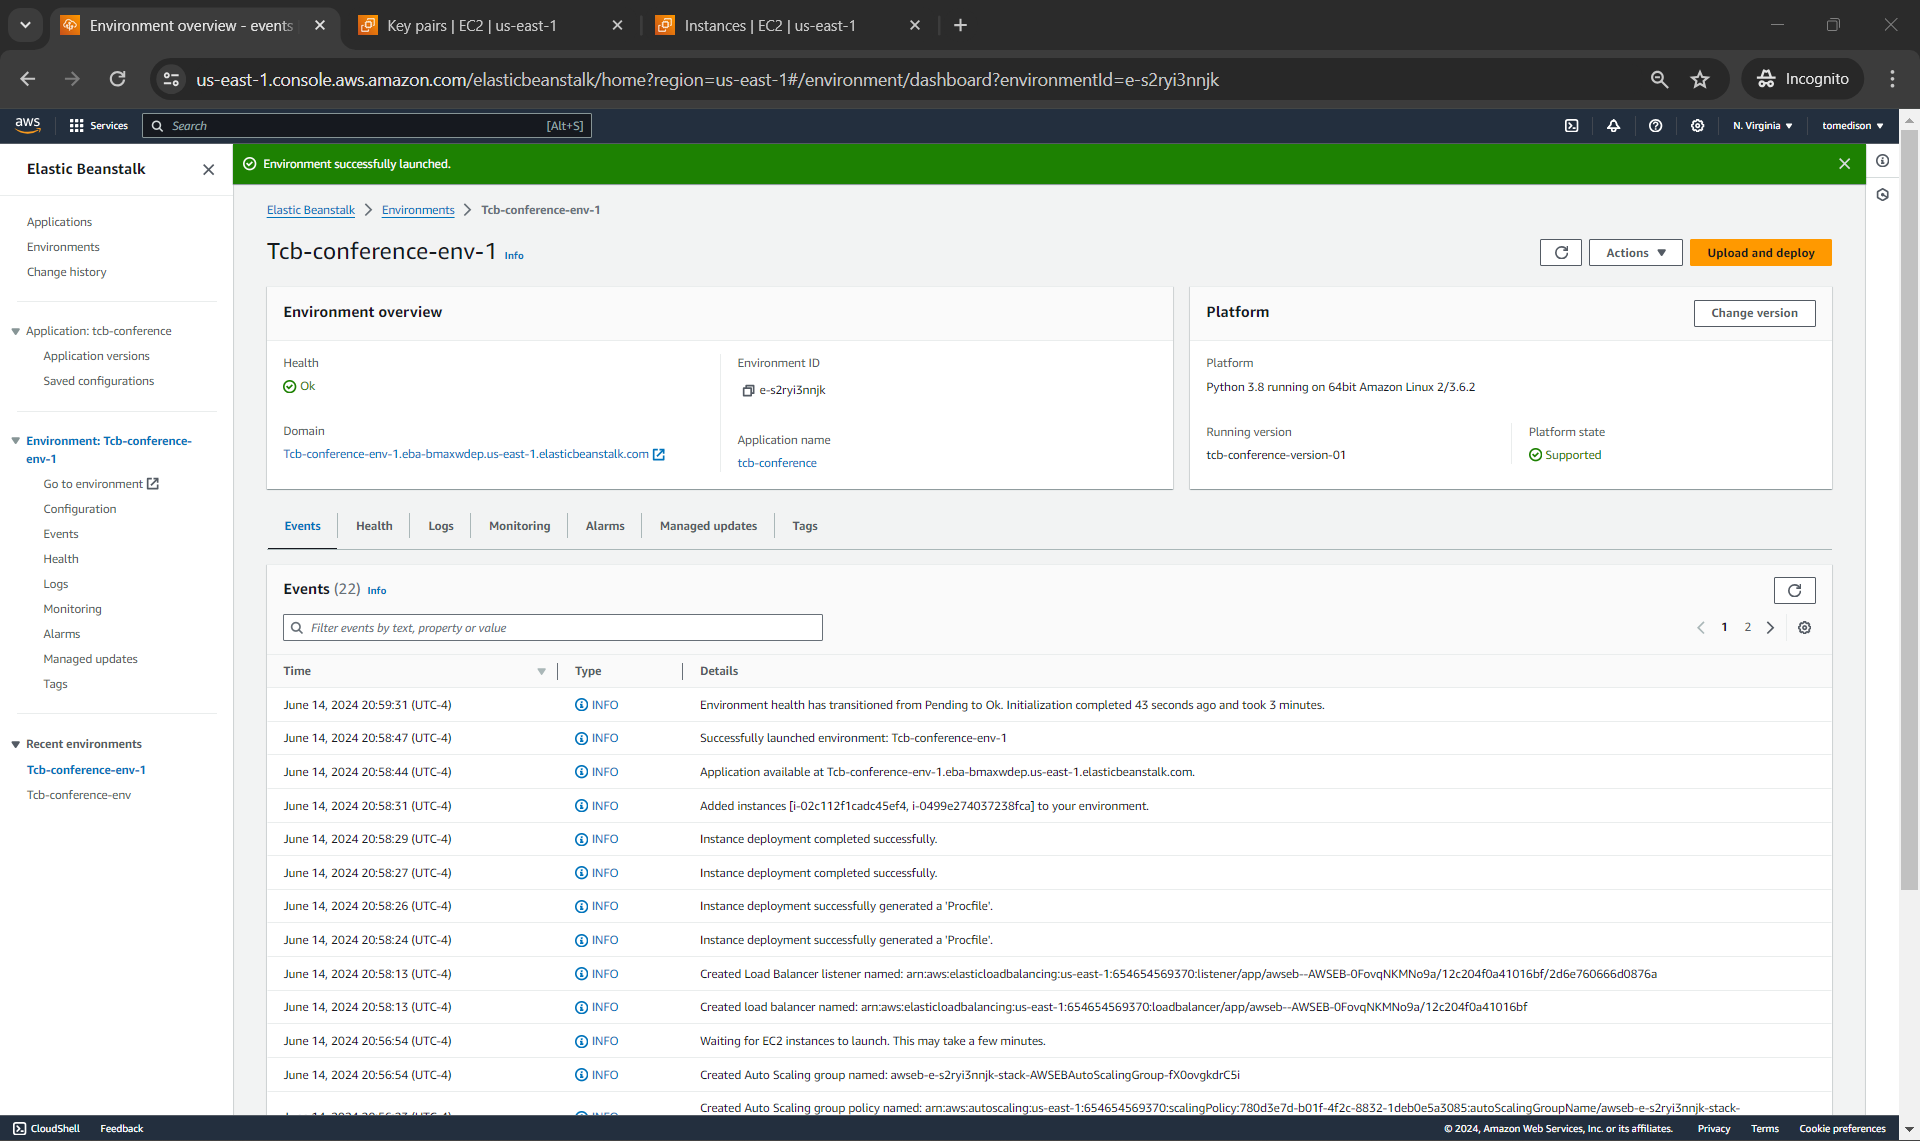Open CloudShell from the bottom bar
This screenshot has width=1920, height=1141.
46,1128
